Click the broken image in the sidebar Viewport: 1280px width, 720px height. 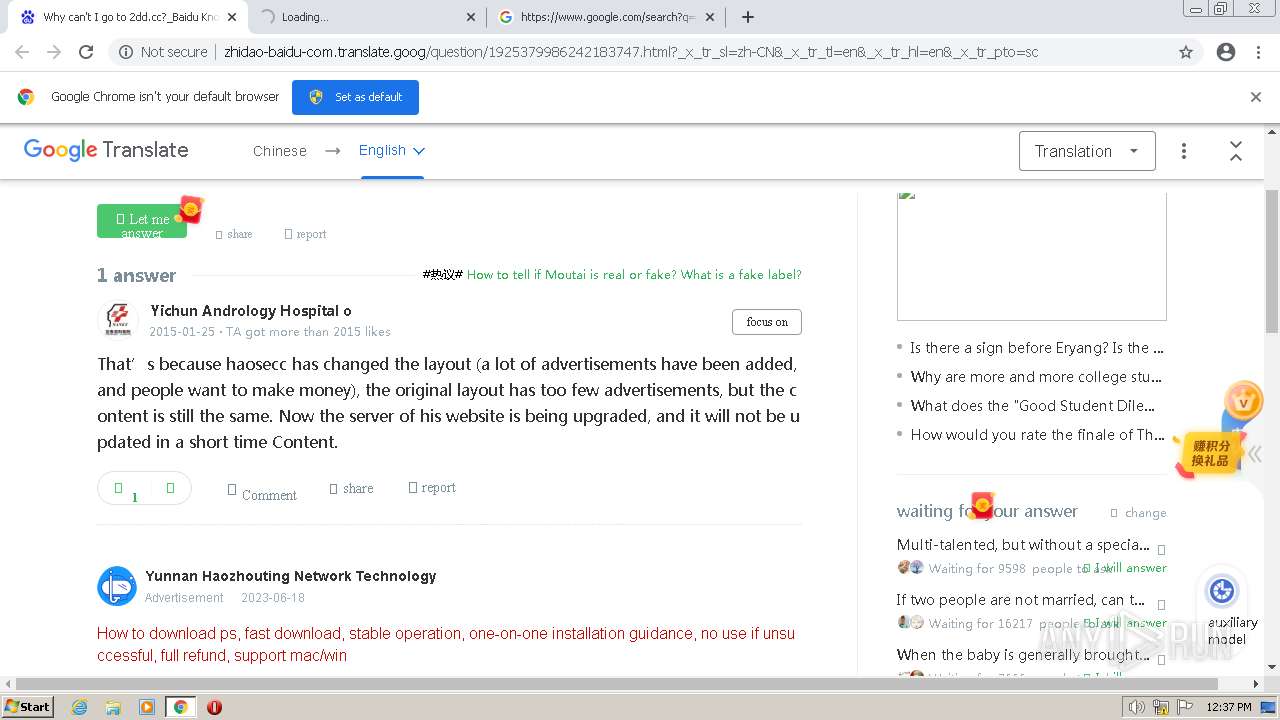[1032, 255]
